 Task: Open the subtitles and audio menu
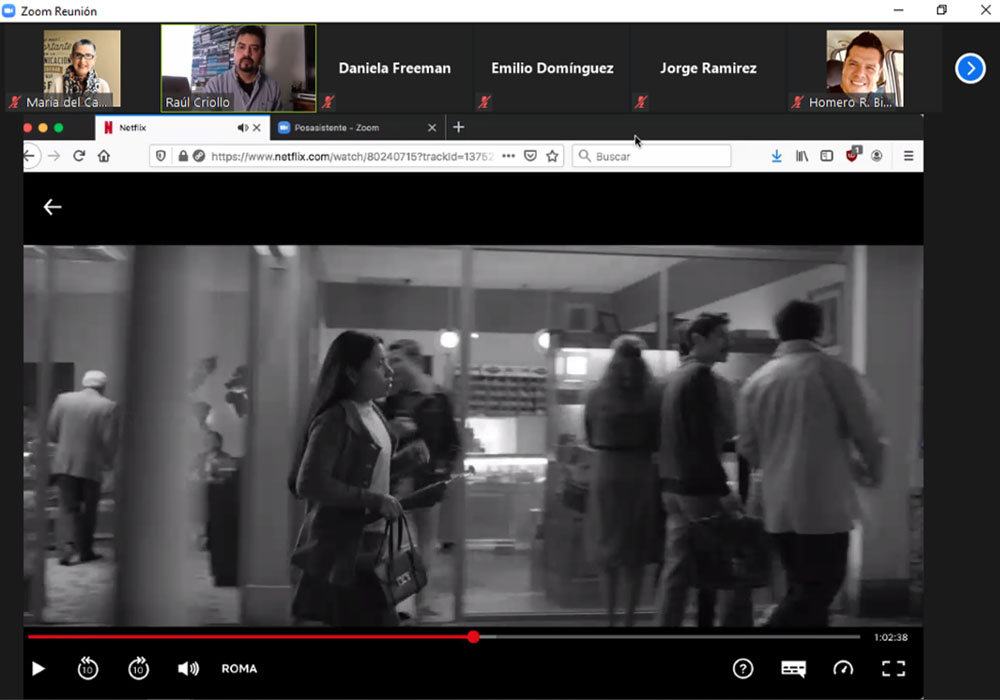tap(793, 668)
